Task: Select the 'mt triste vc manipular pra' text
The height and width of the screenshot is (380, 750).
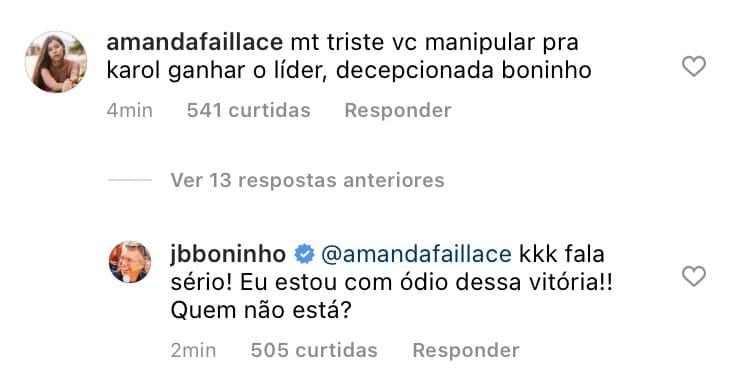Action: tap(434, 42)
